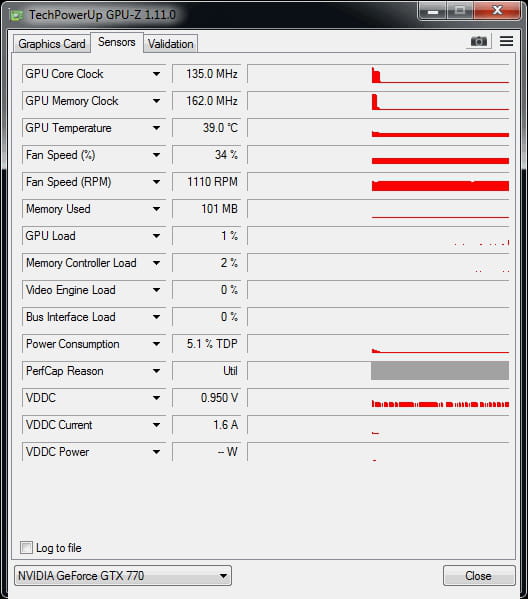The width and height of the screenshot is (528, 599).
Task: Select the Sensors tab
Action: pyautogui.click(x=117, y=42)
